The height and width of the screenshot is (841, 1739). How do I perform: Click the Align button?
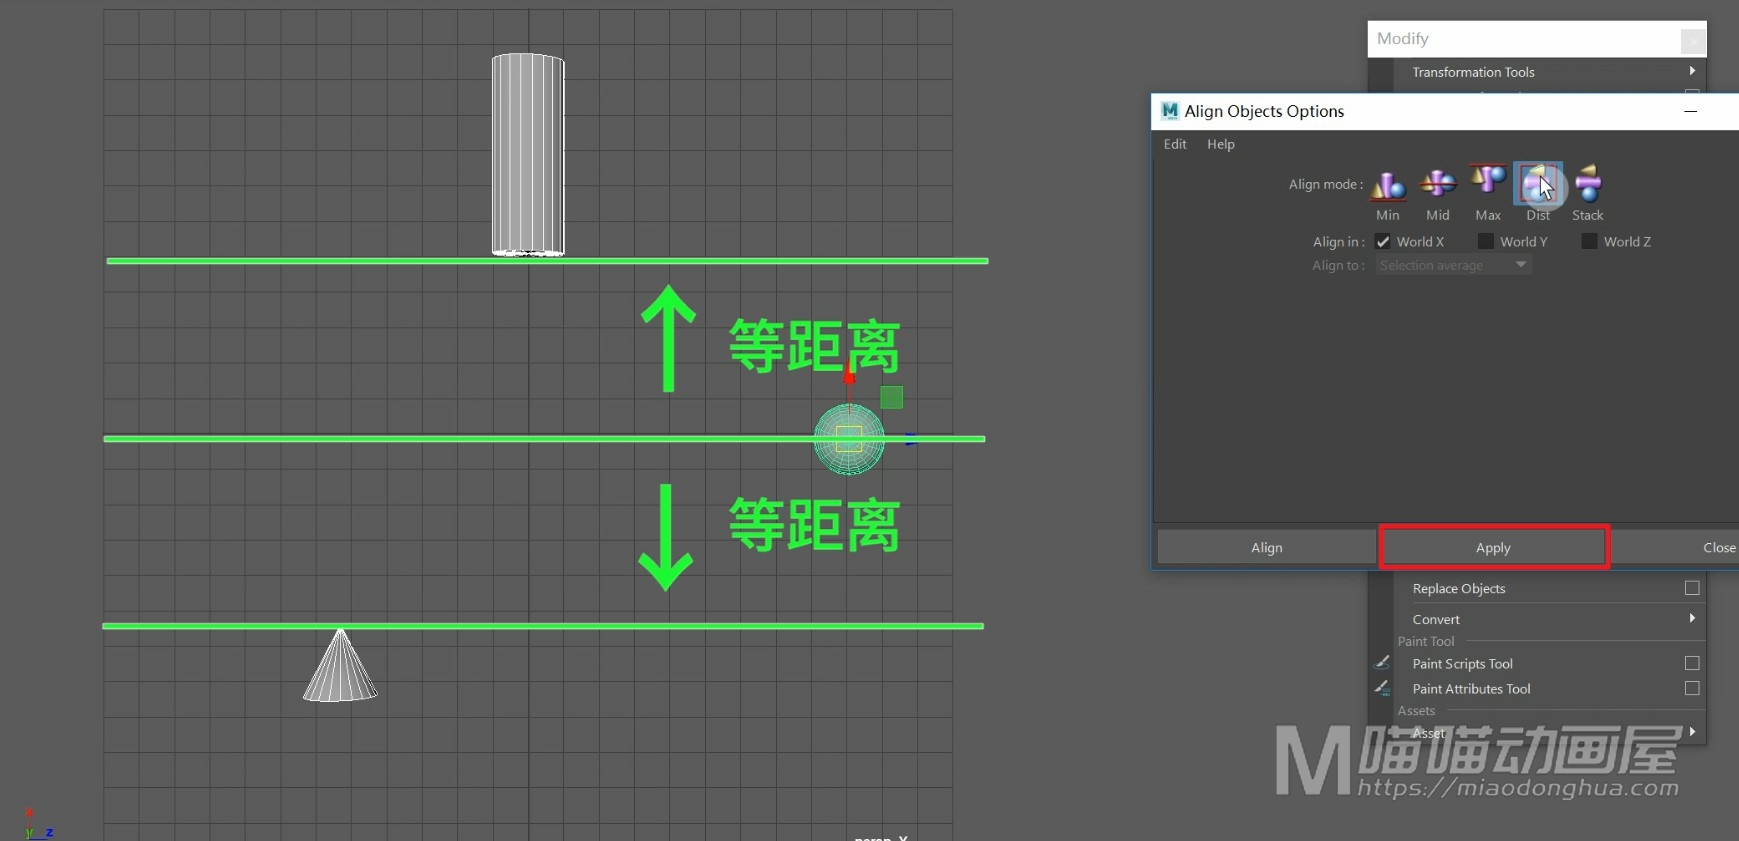[1267, 547]
